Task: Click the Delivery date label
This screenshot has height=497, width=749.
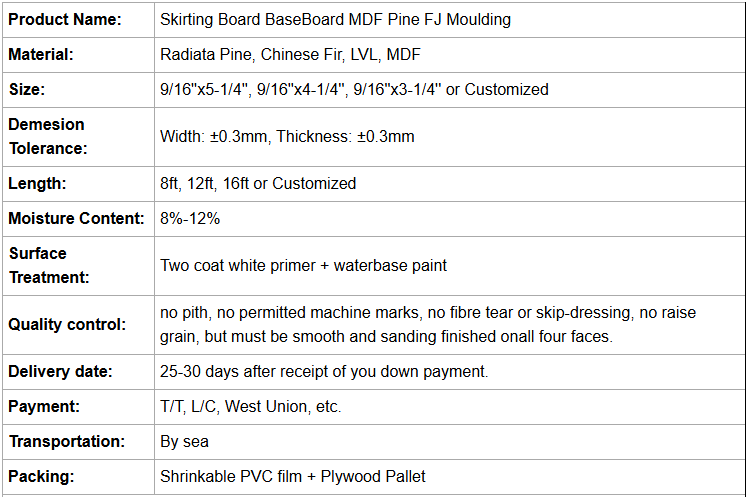Action: (60, 371)
